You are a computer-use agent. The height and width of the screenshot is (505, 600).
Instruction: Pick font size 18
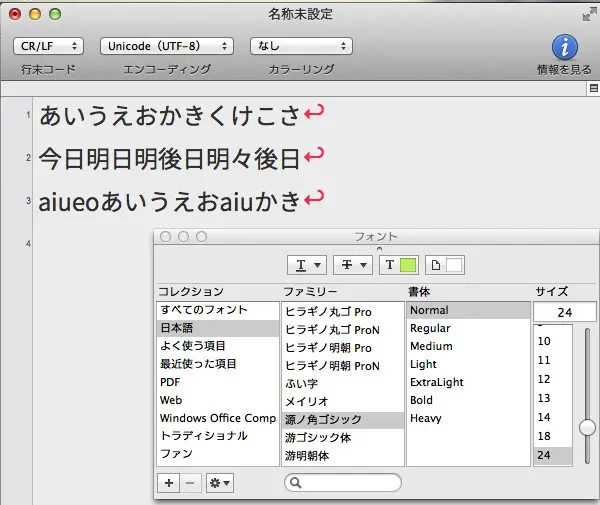point(553,436)
